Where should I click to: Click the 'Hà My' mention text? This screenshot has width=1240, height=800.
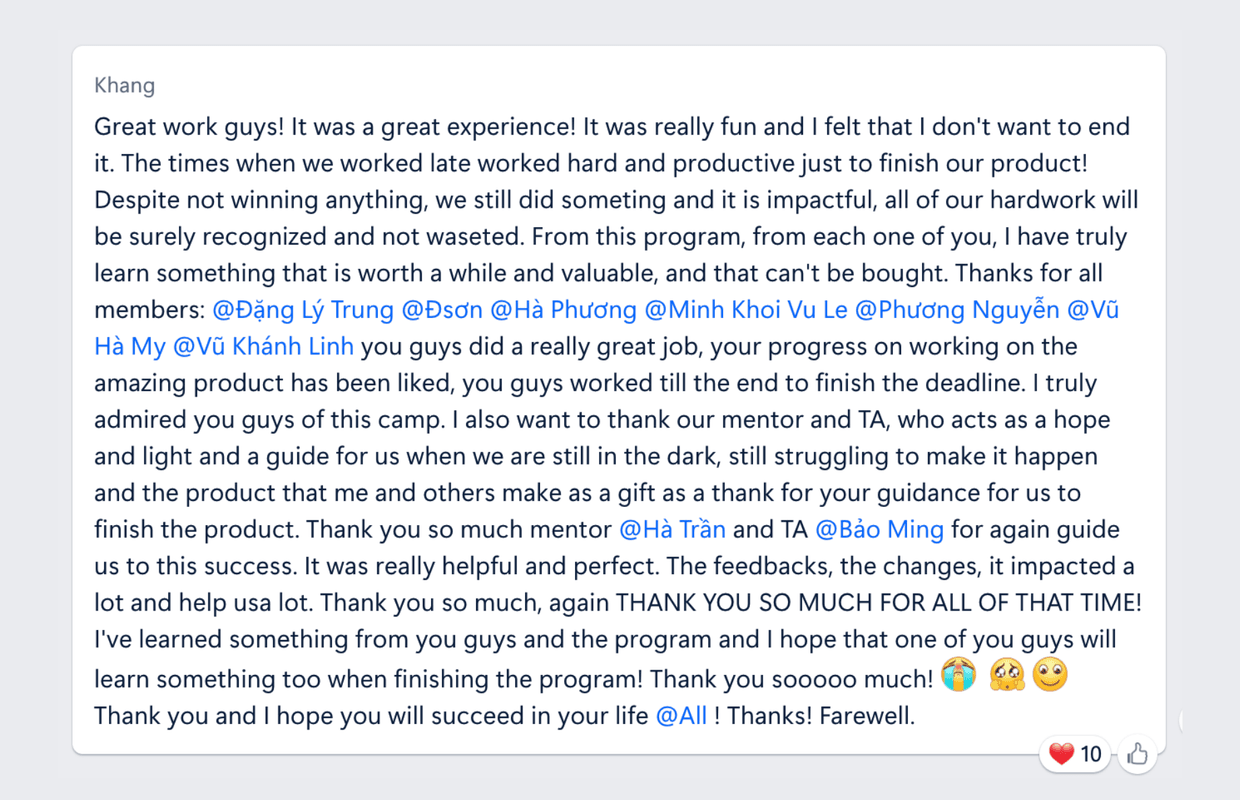(x=130, y=347)
